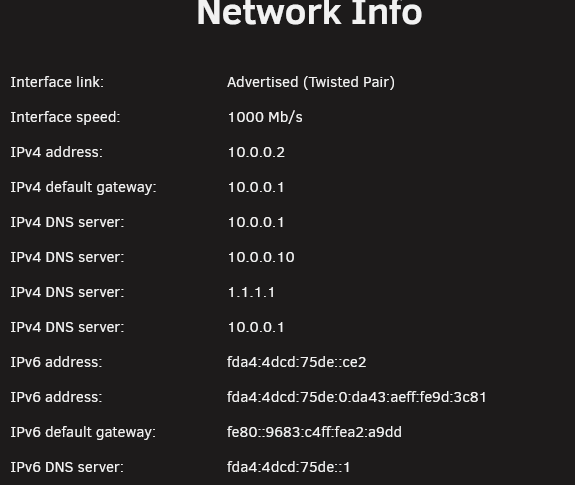Image resolution: width=575 pixels, height=485 pixels.
Task: Select the IPv4 default gateway value 10.0.0.1
Action: (256, 187)
